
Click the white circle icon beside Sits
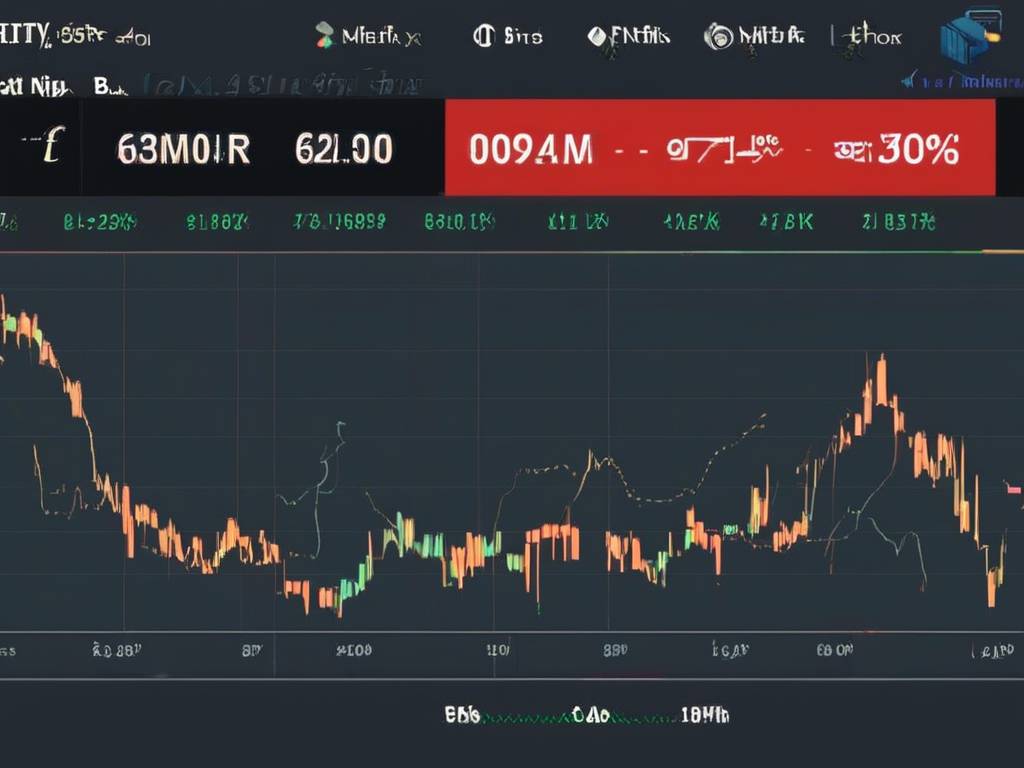[x=484, y=35]
